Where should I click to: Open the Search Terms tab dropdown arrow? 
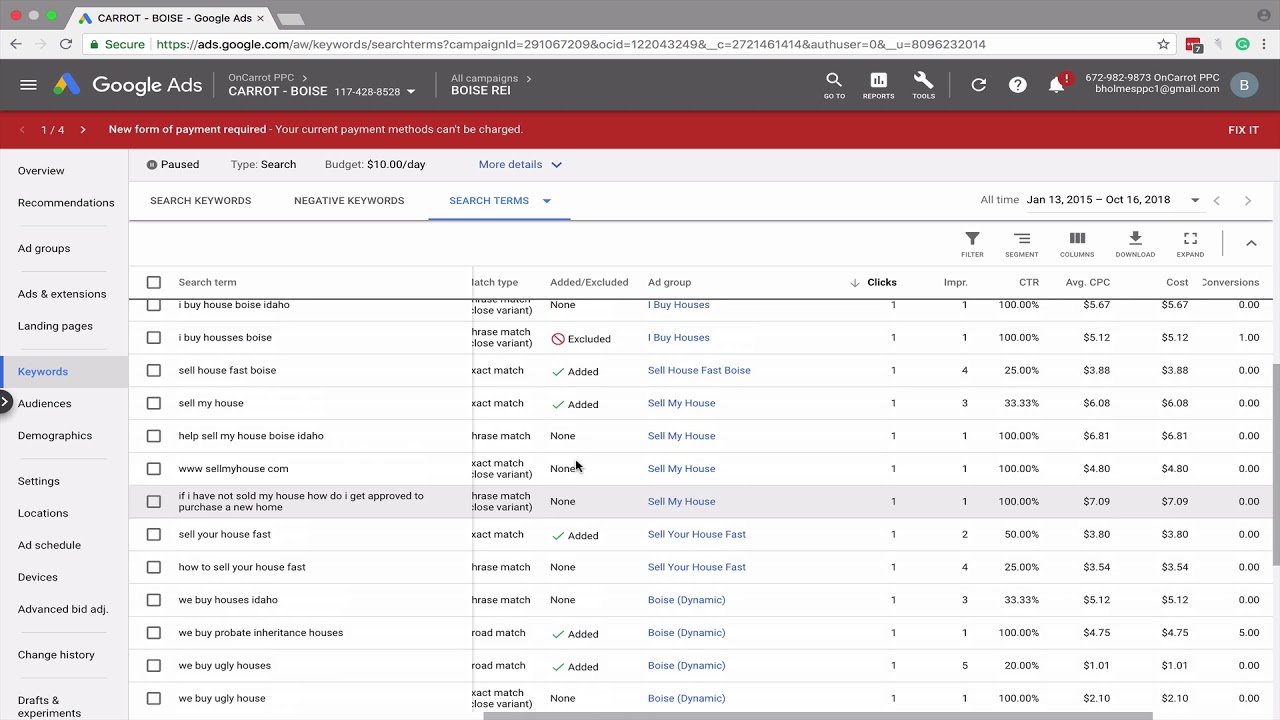point(547,201)
